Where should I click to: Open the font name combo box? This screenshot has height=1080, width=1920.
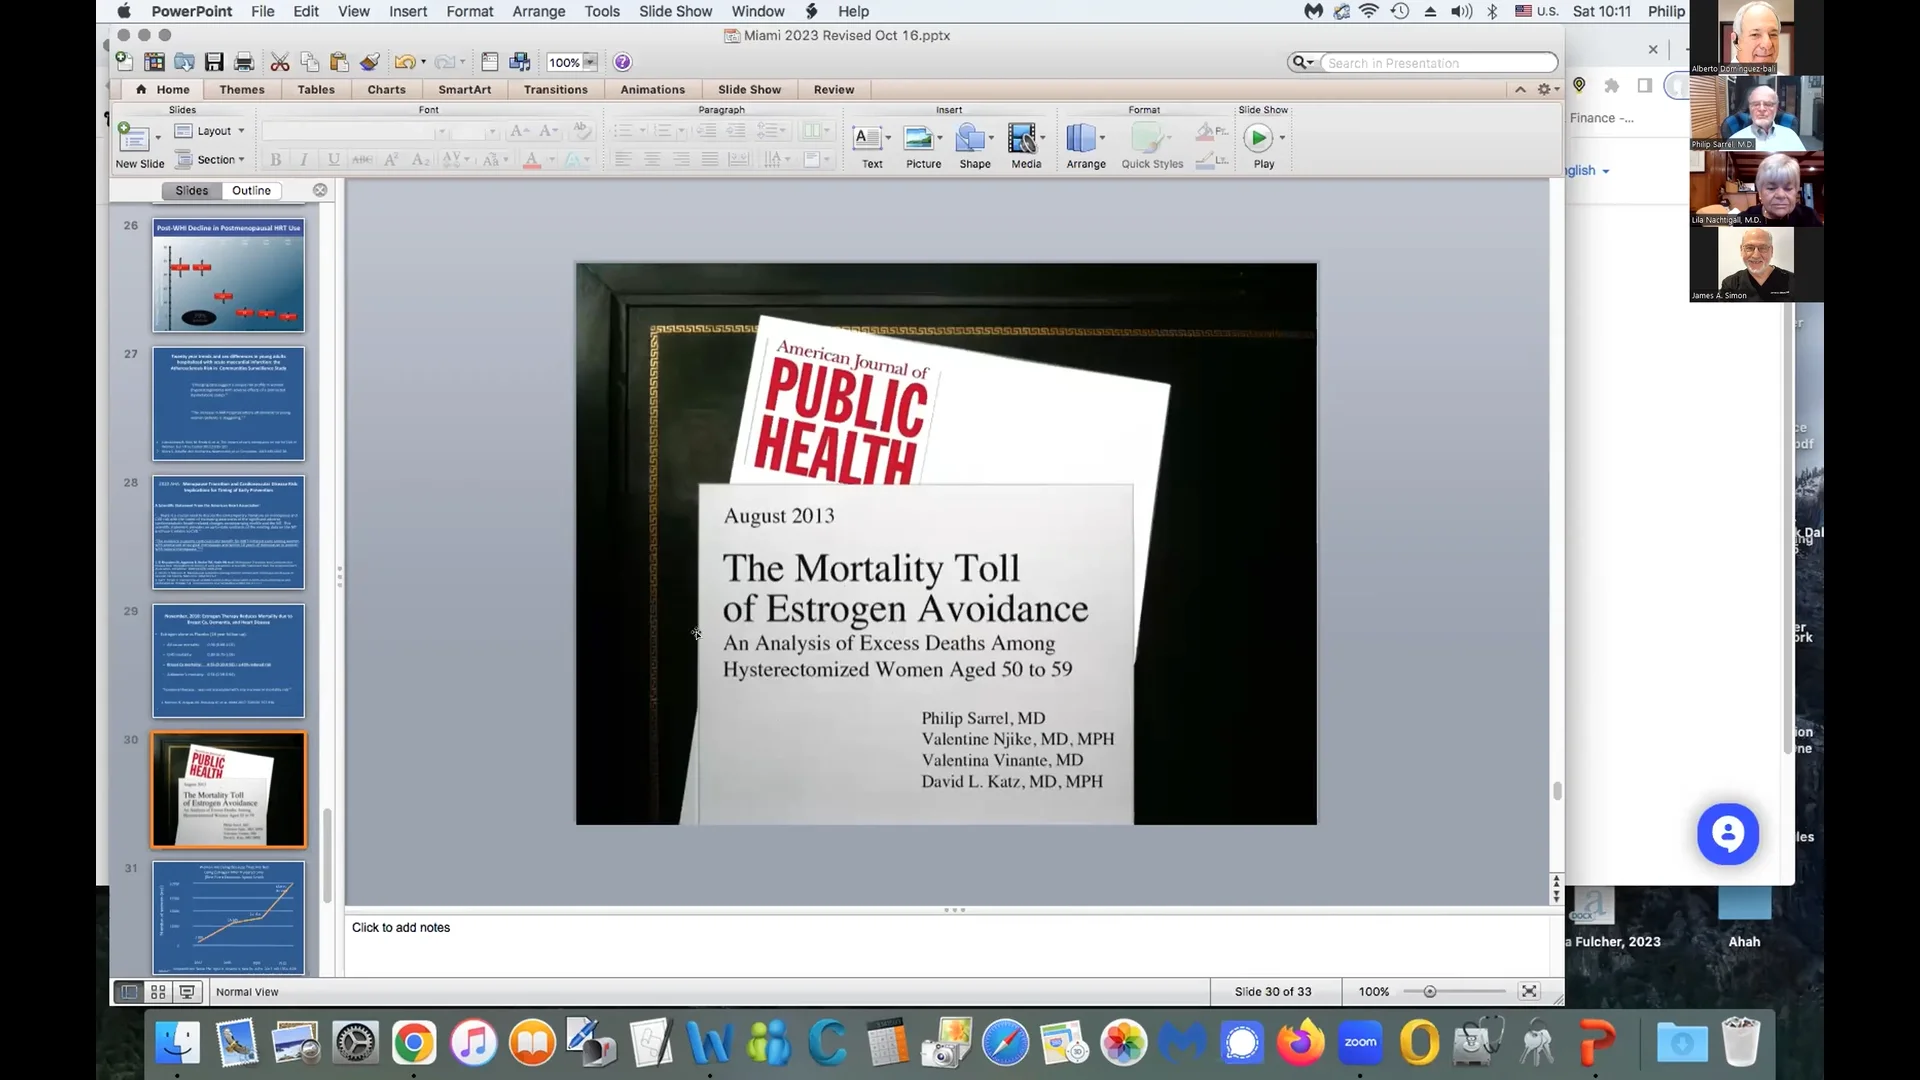click(x=350, y=131)
